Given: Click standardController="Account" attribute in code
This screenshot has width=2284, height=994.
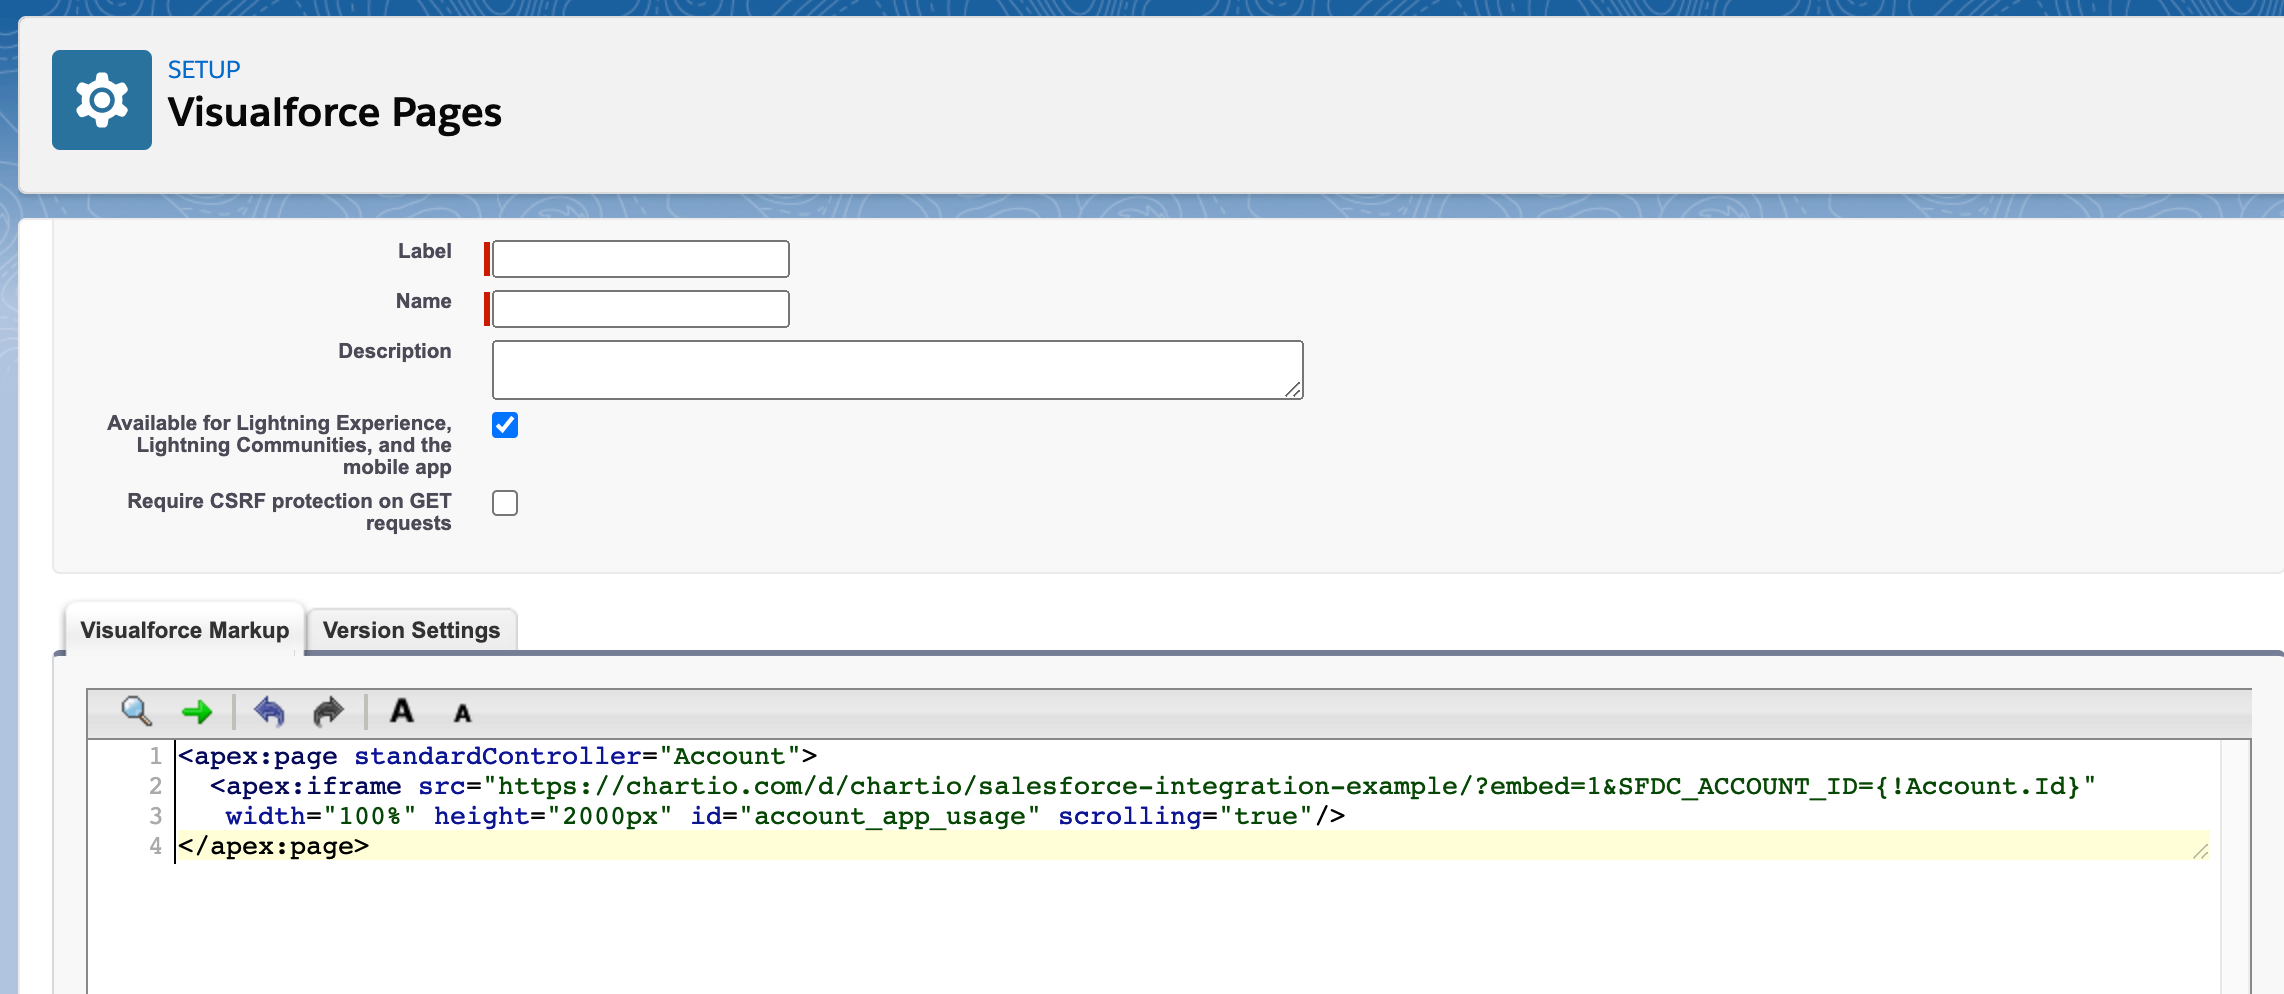Looking at the screenshot, I should pos(578,756).
